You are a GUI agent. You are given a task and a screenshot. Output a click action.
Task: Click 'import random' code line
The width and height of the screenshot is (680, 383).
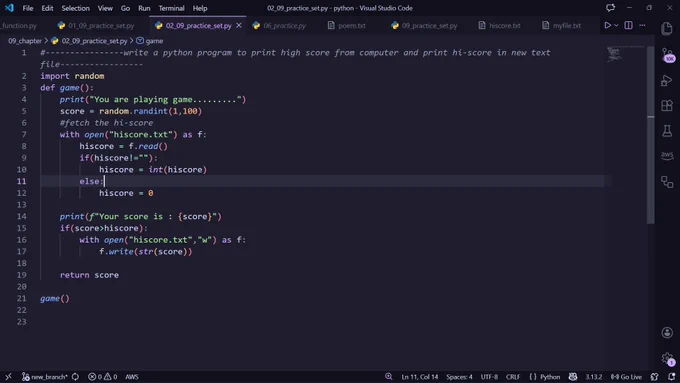[72, 76]
